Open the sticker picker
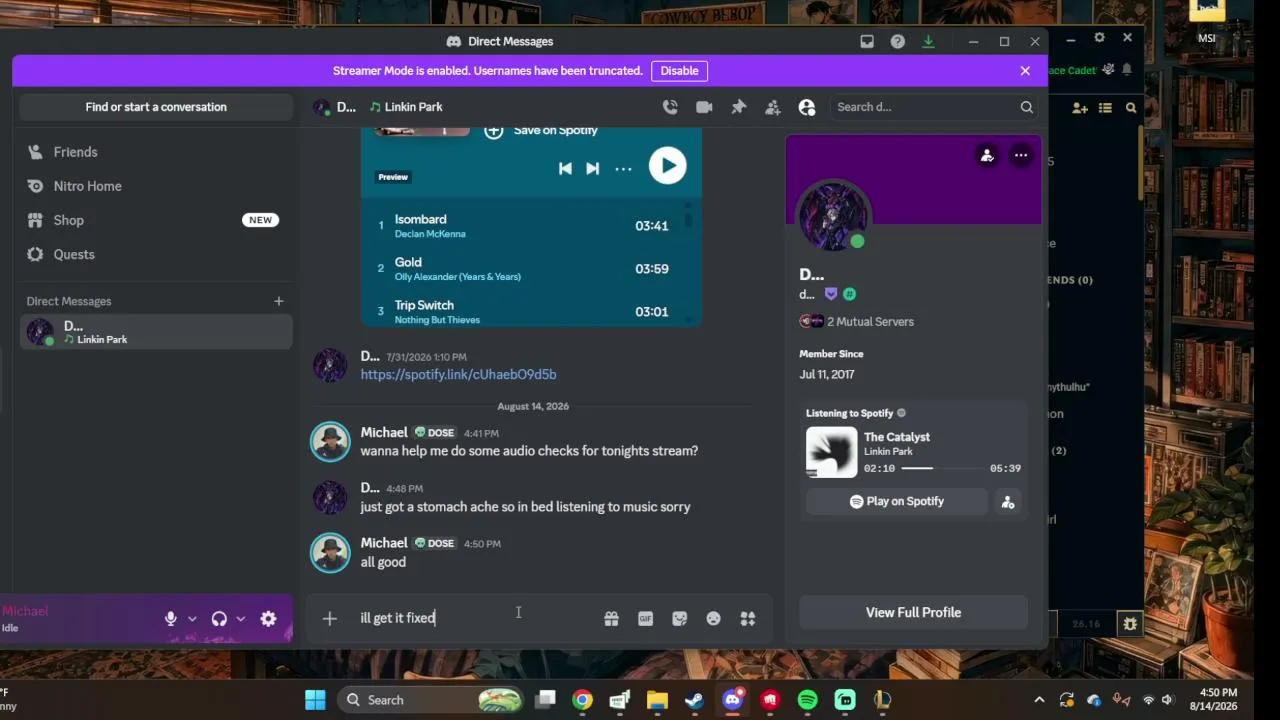The image size is (1280, 720). click(x=679, y=618)
